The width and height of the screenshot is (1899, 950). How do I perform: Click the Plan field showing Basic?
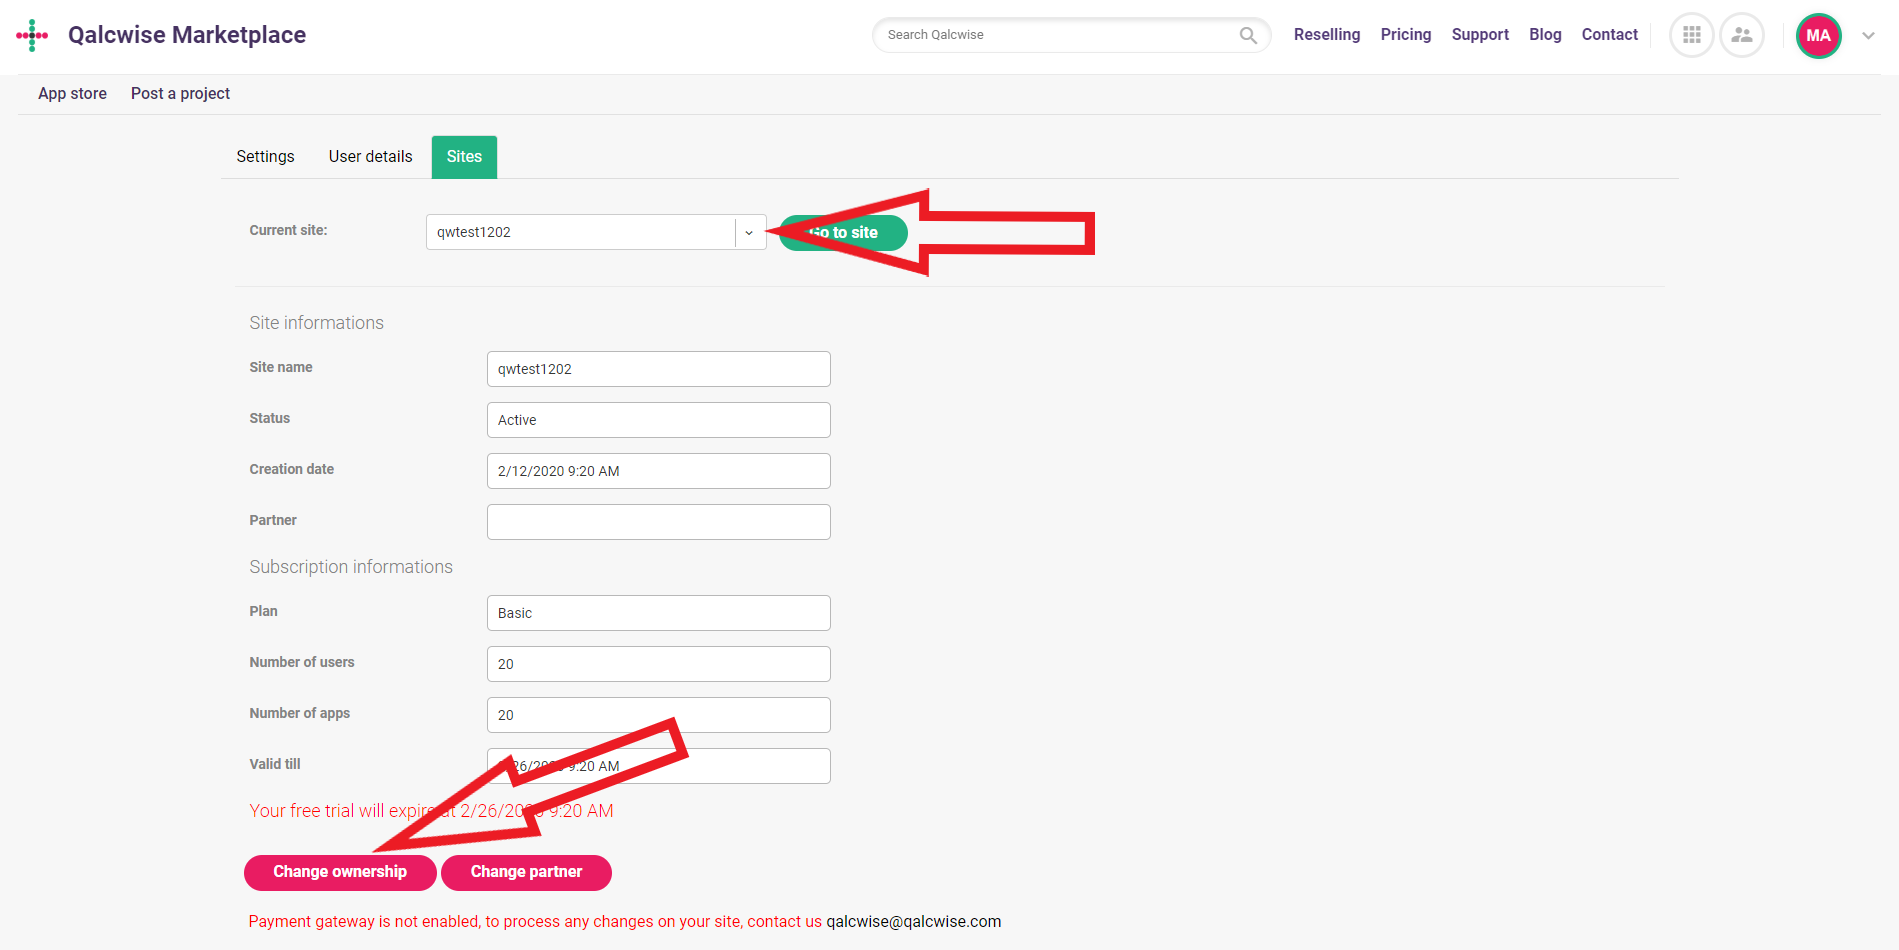tap(658, 613)
